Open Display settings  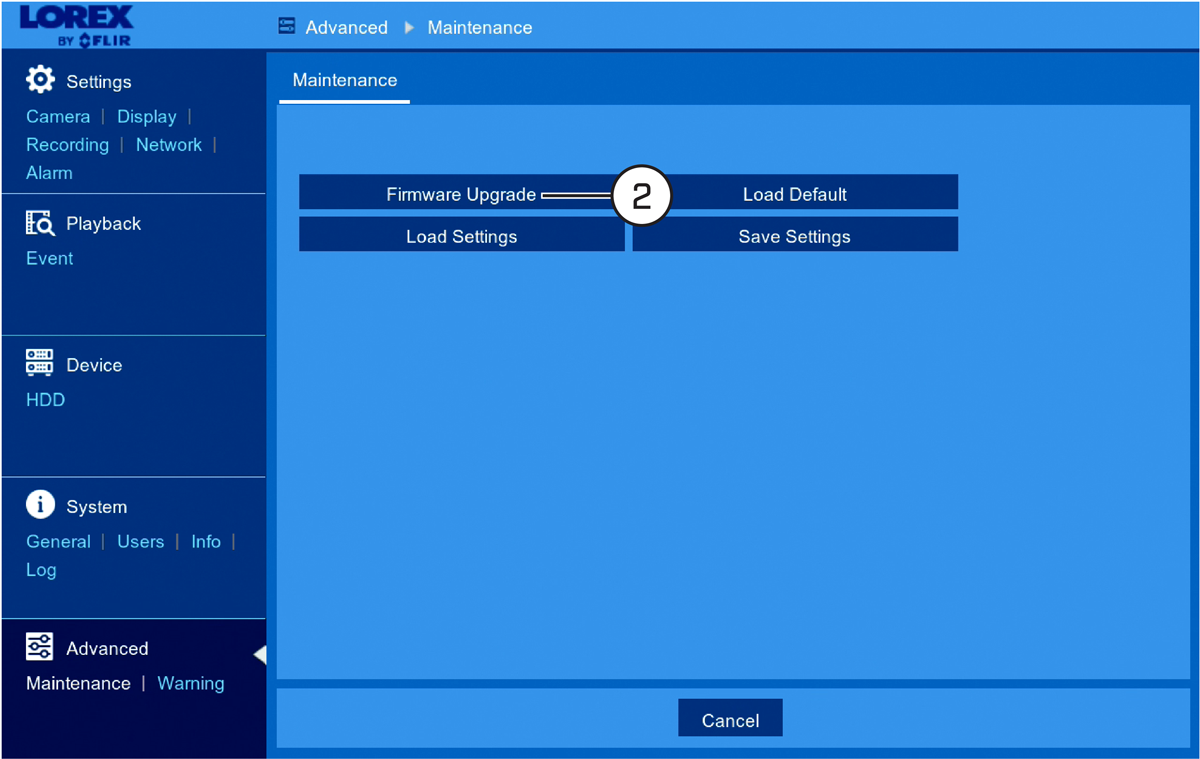(x=147, y=117)
